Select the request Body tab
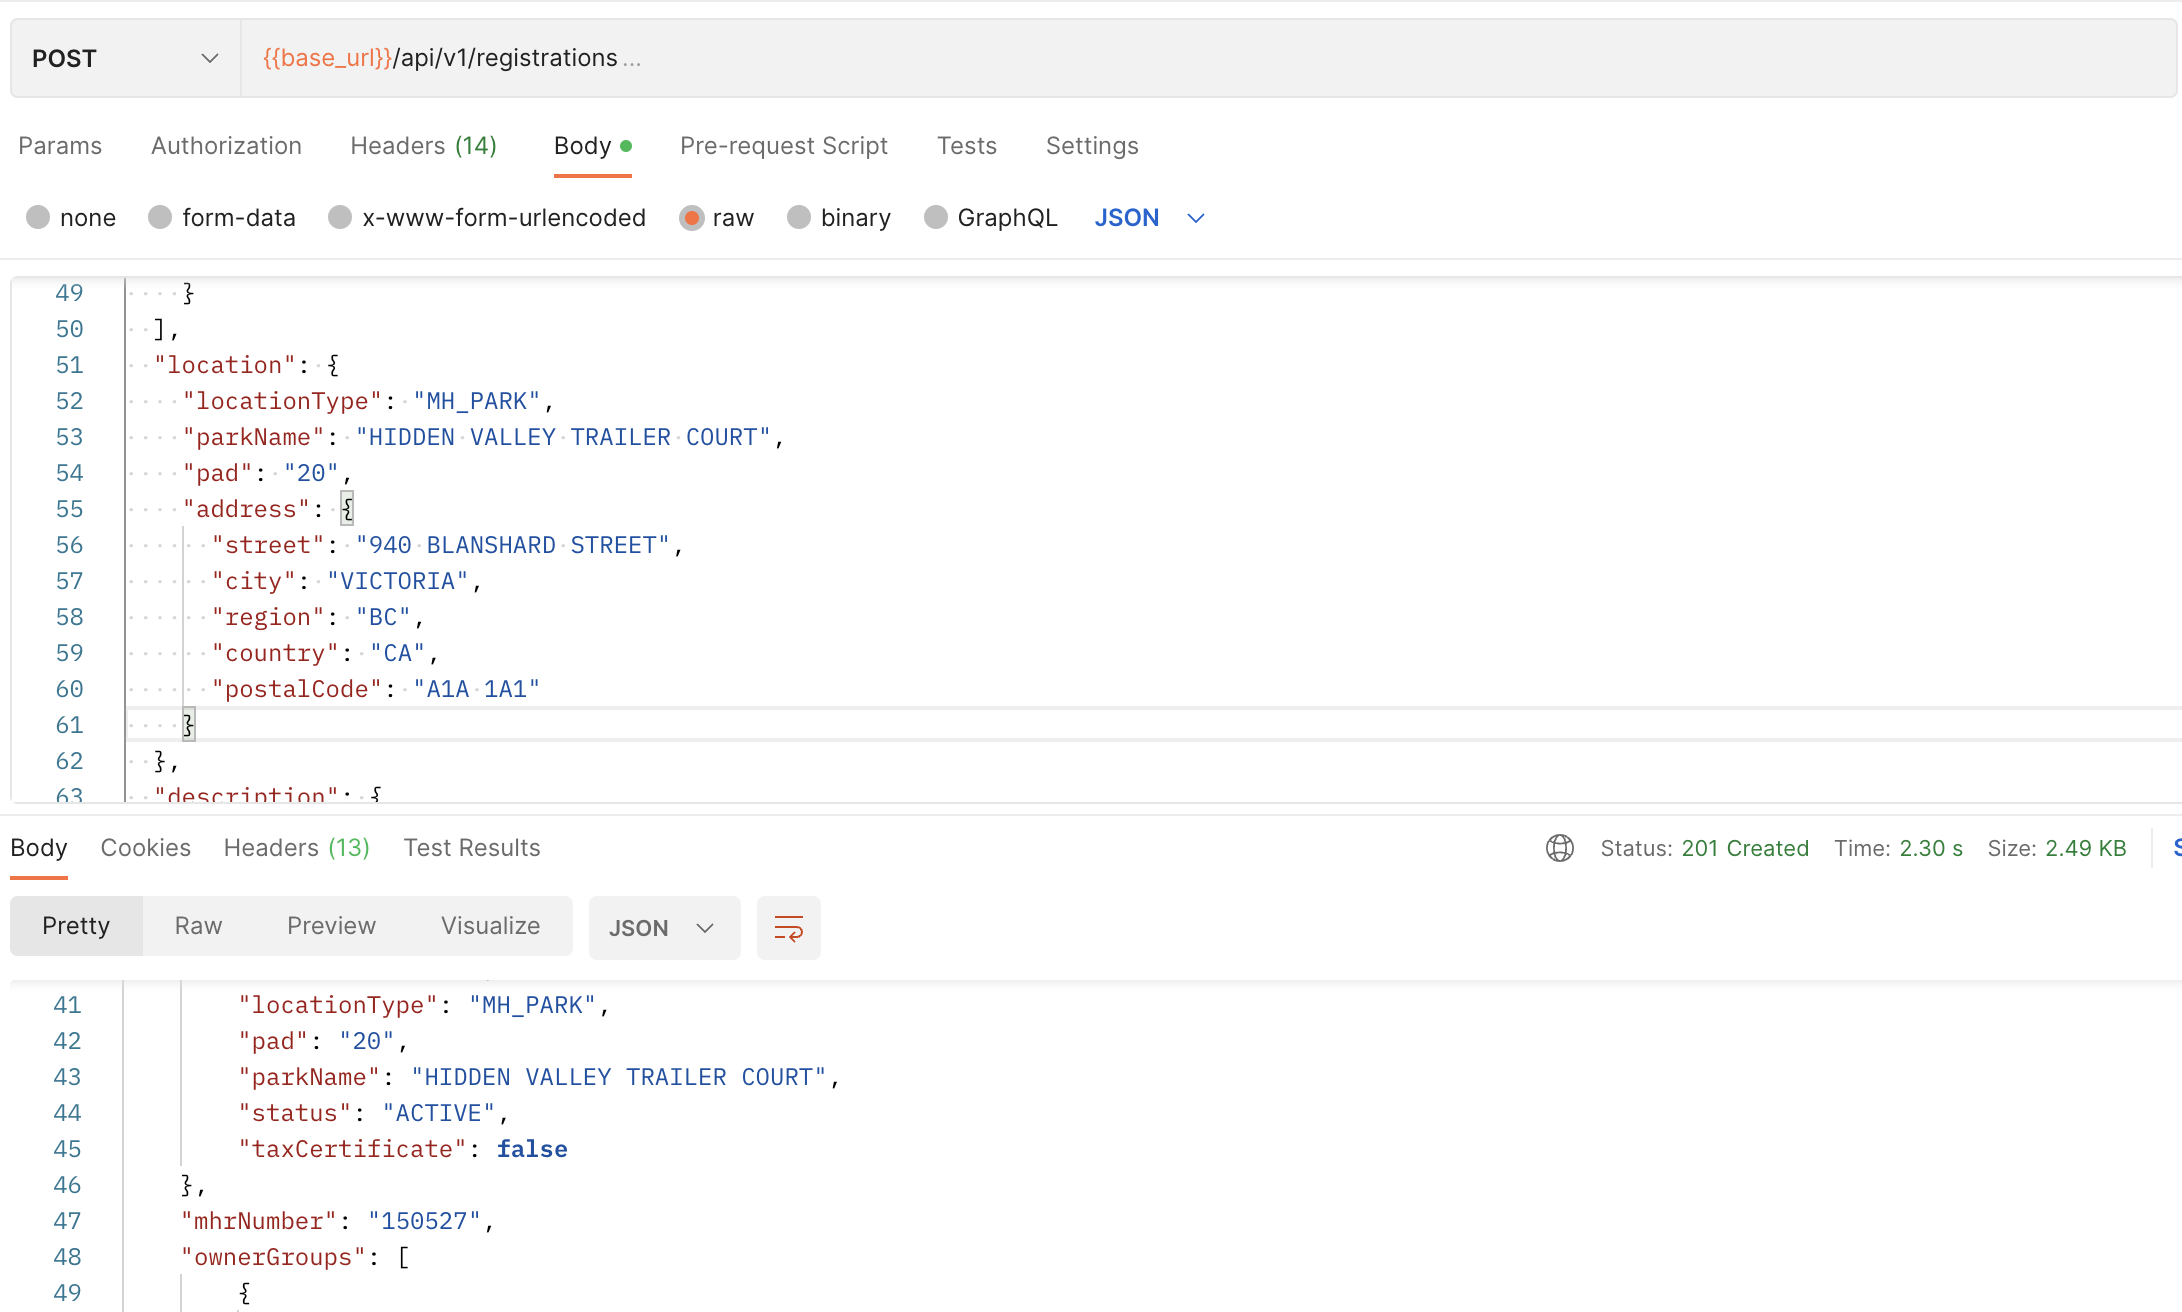 click(x=592, y=146)
